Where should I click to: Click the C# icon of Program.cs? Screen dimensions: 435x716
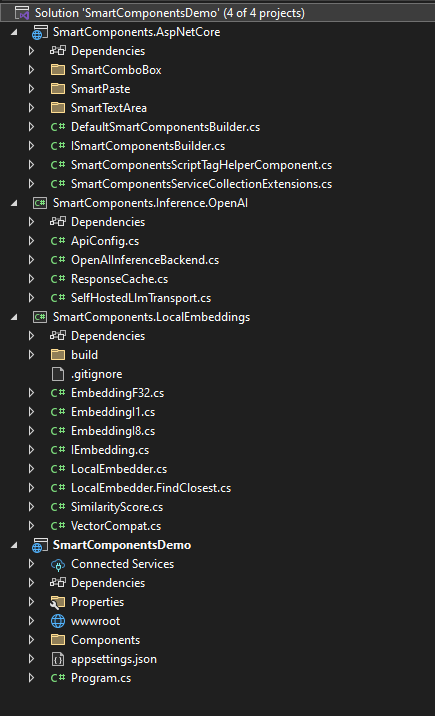(58, 678)
